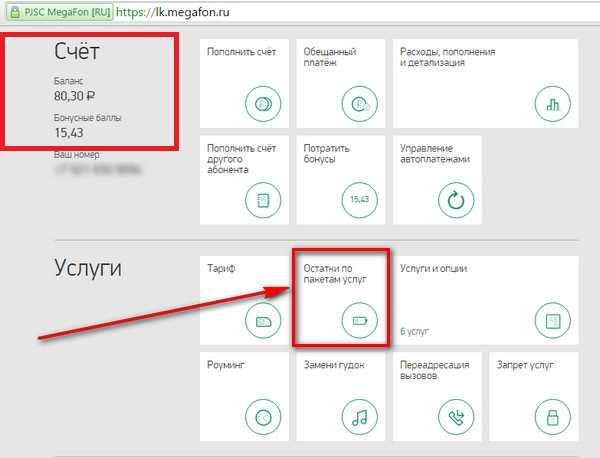The height and width of the screenshot is (458, 600).
Task: Click the grid icon in Услуги и опции
Action: (x=553, y=320)
